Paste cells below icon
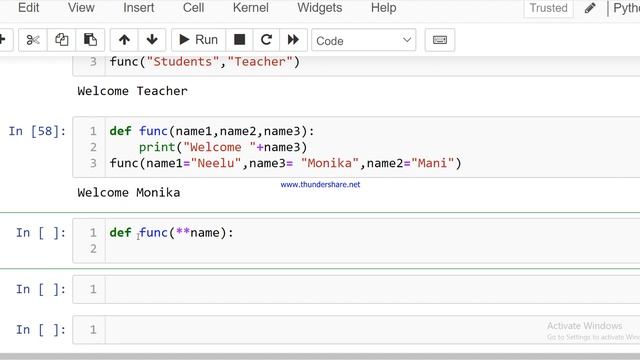This screenshot has height=360, width=640. [x=90, y=40]
